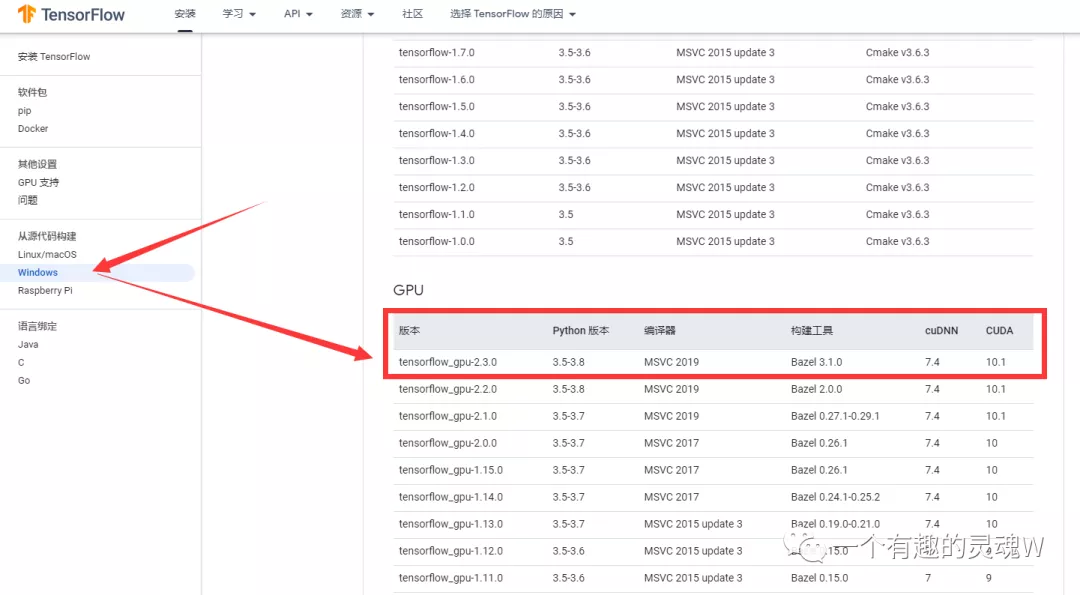
Task: Select the Windows sidebar item
Action: point(96,273)
